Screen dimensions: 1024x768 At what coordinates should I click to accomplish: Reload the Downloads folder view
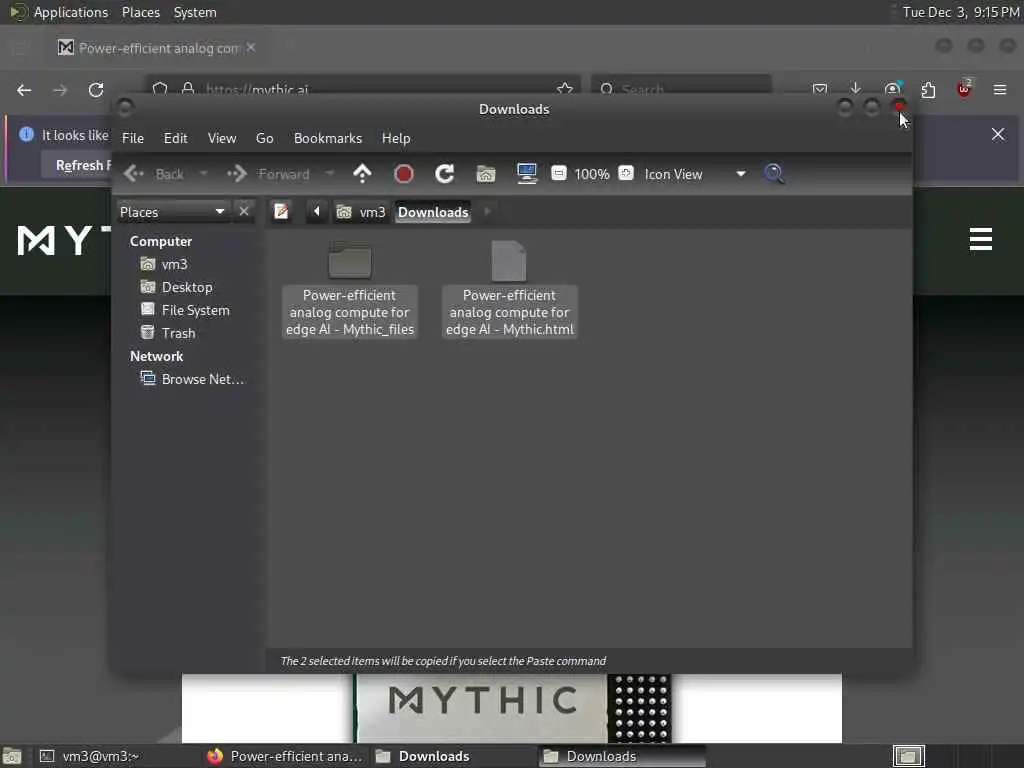pyautogui.click(x=445, y=174)
